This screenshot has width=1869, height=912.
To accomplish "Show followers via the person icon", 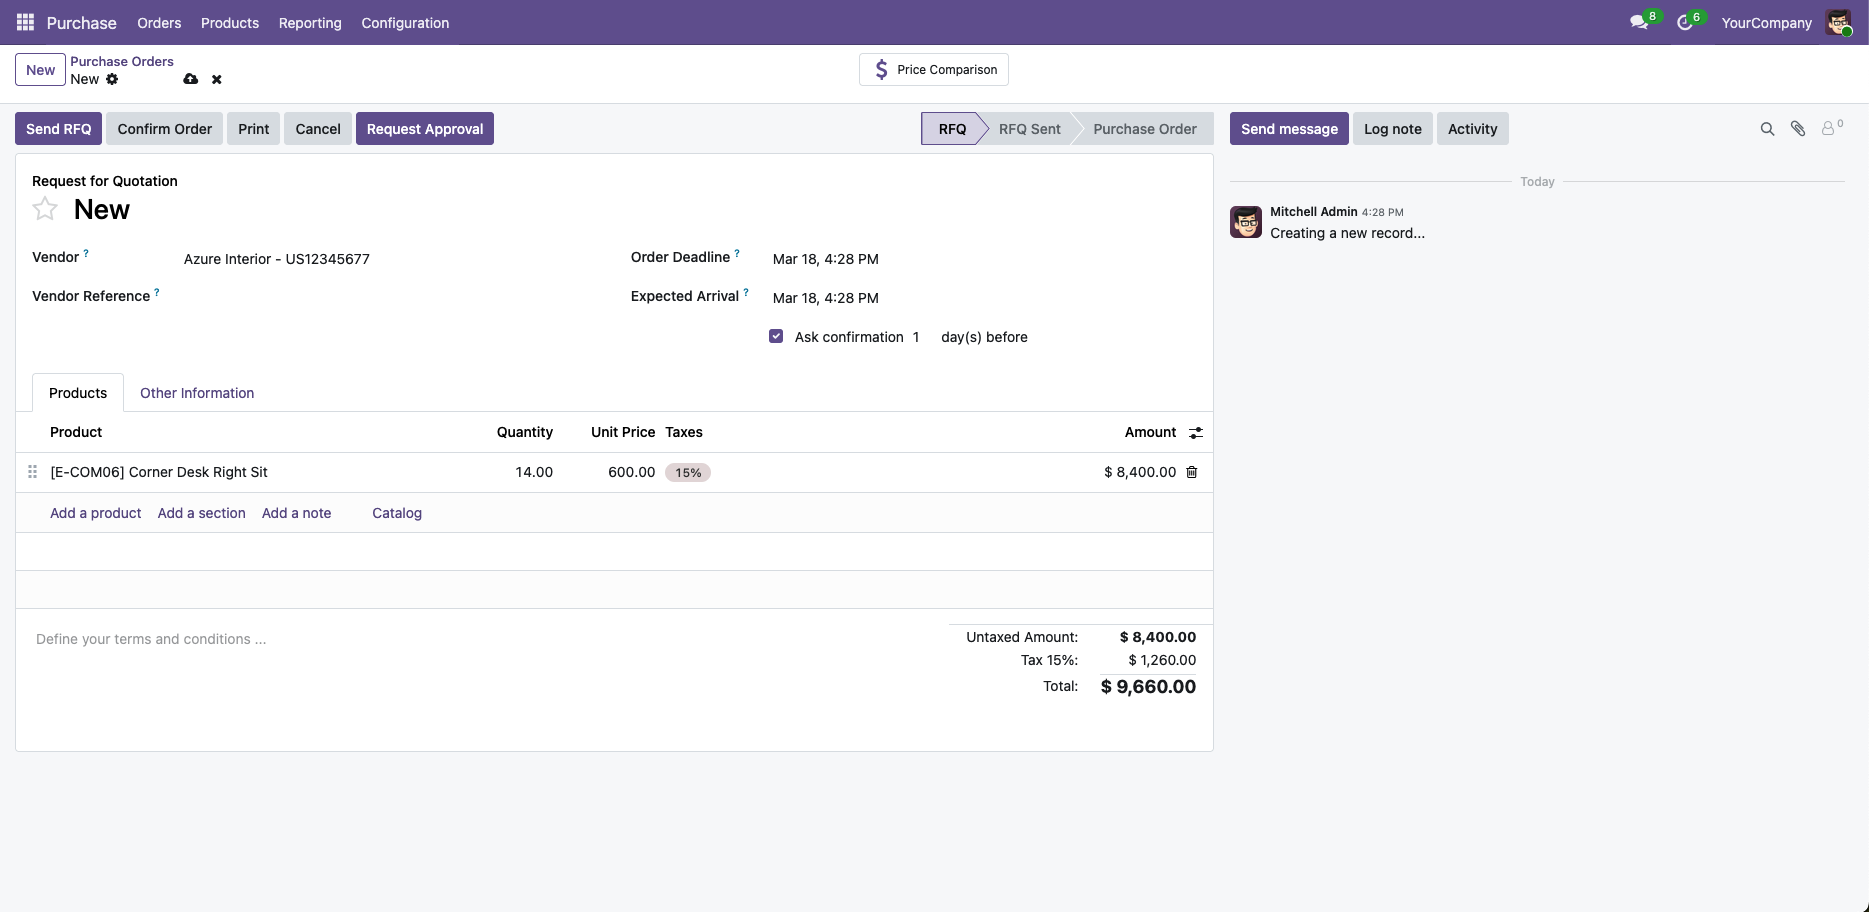I will (1829, 128).
